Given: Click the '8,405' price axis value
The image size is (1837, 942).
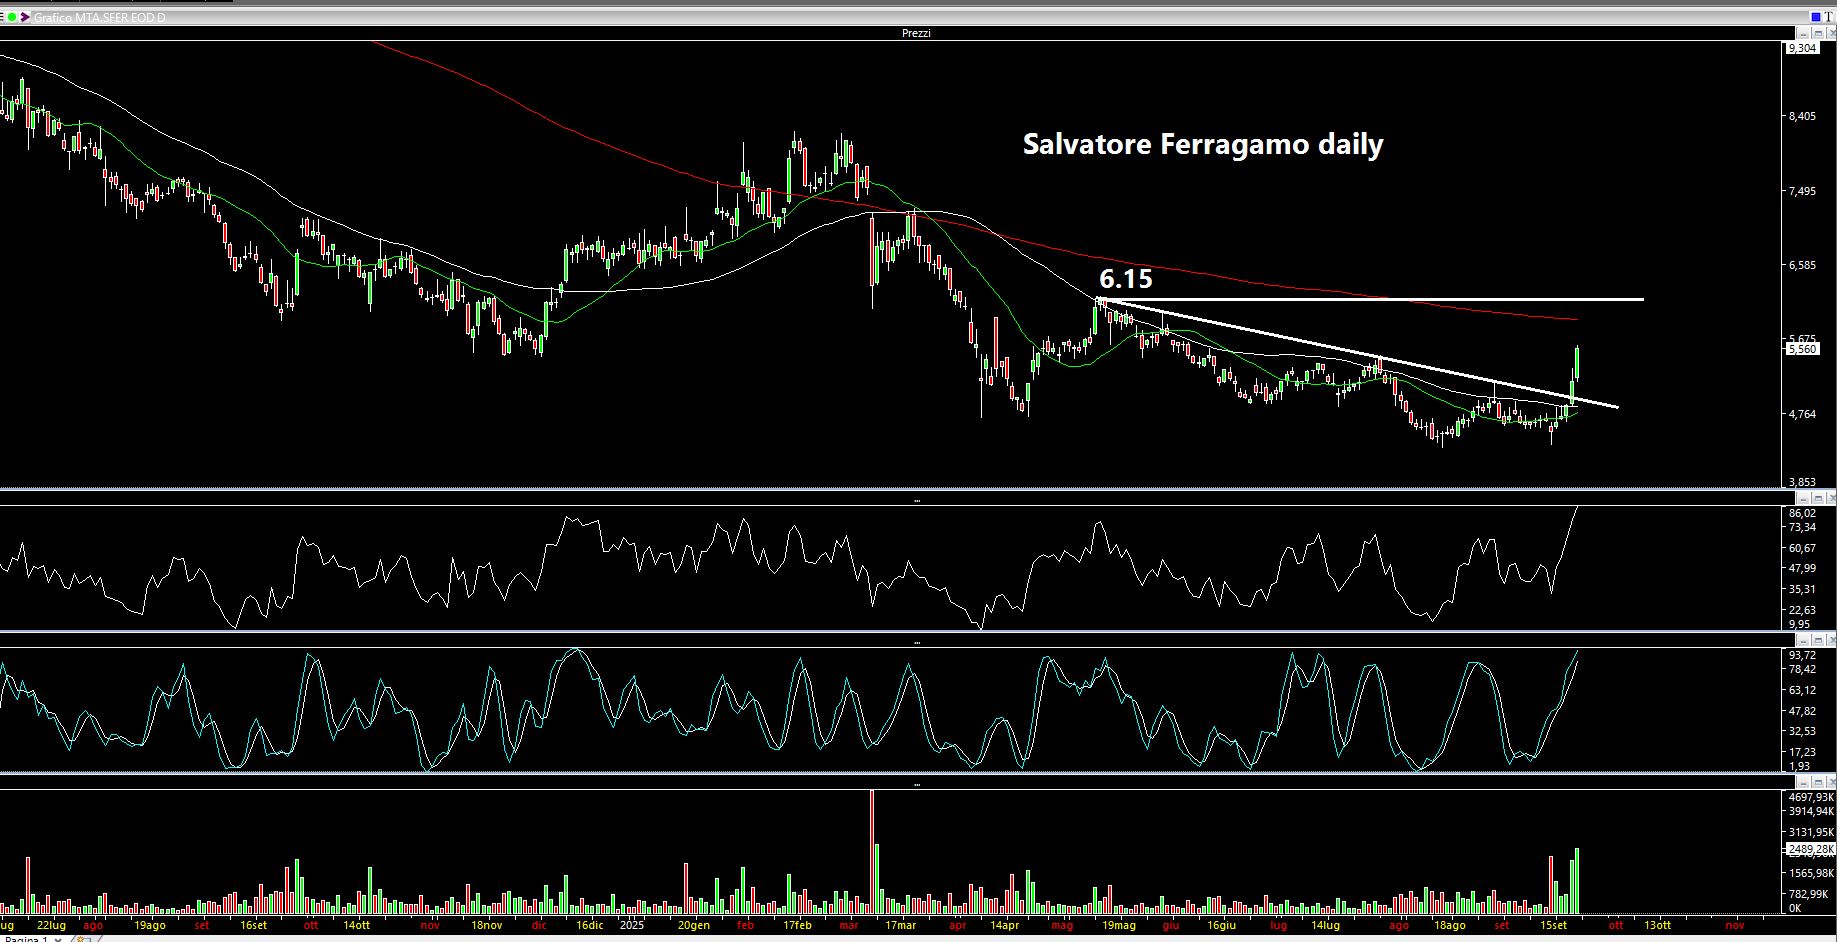Looking at the screenshot, I should point(1802,116).
